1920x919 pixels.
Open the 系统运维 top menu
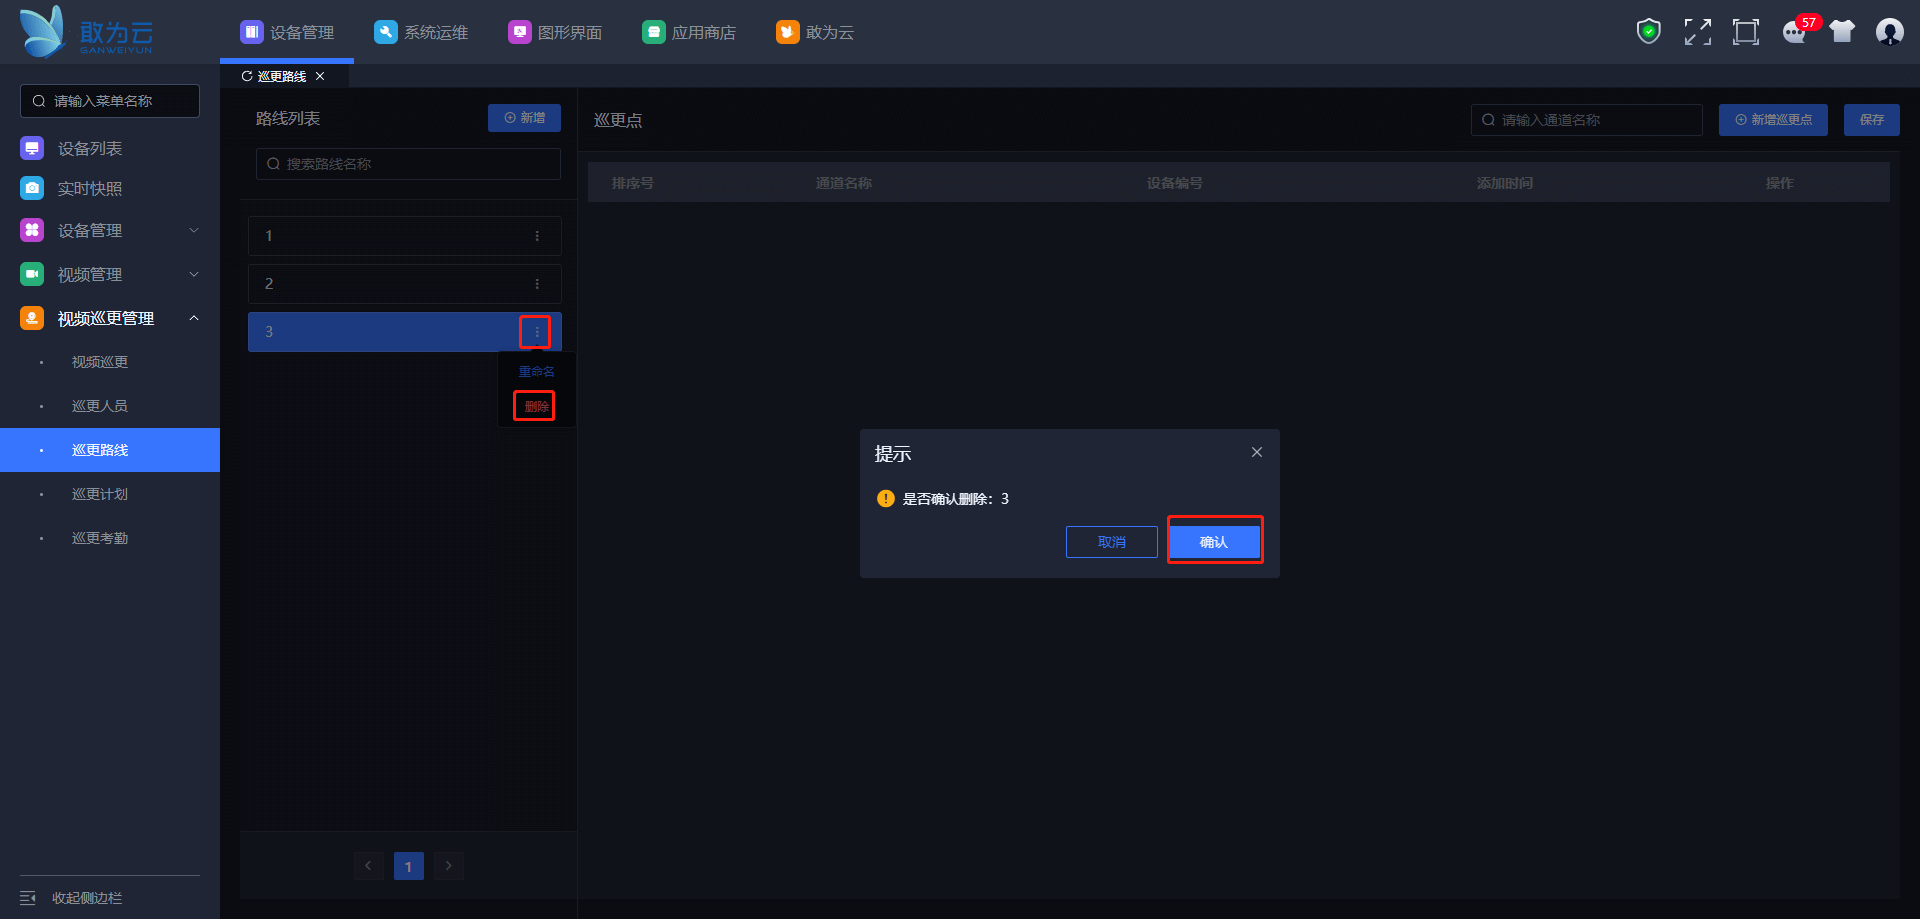tap(421, 32)
